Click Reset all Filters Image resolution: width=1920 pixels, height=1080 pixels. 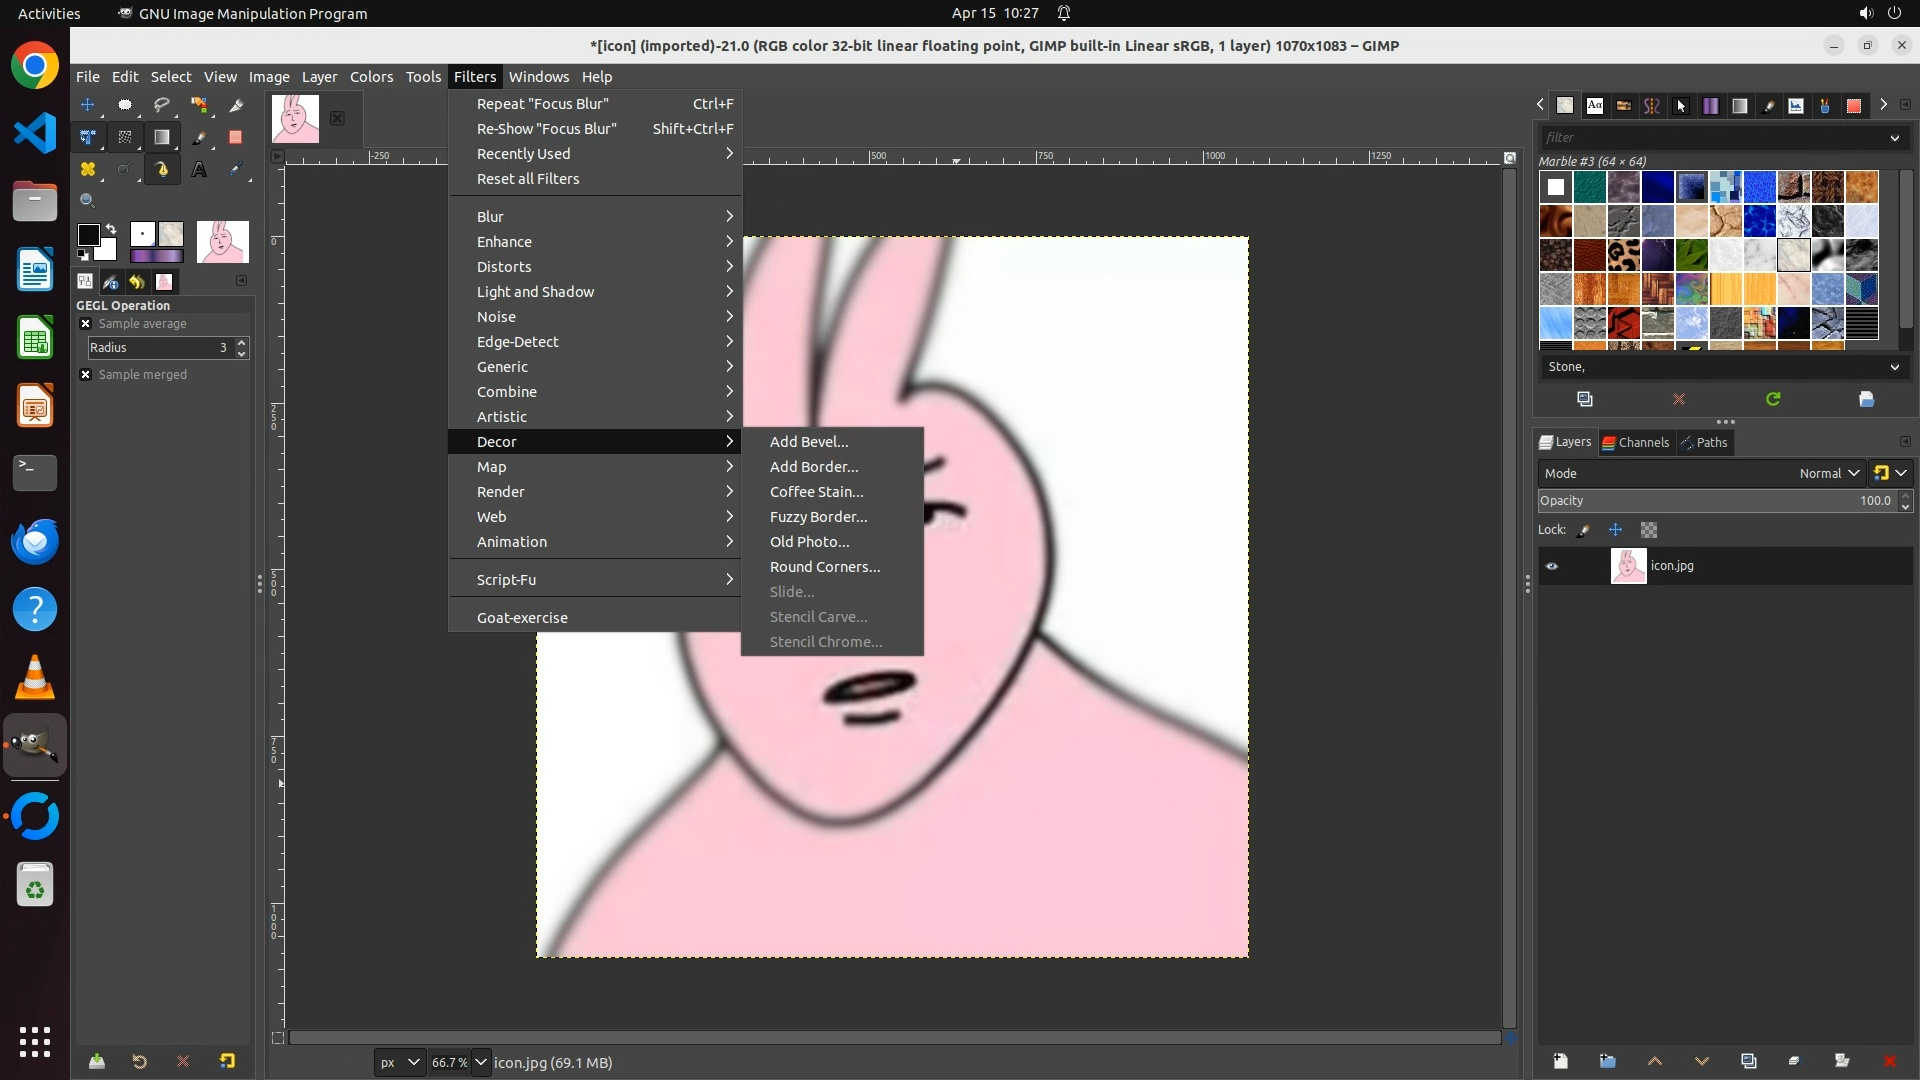pos(528,179)
